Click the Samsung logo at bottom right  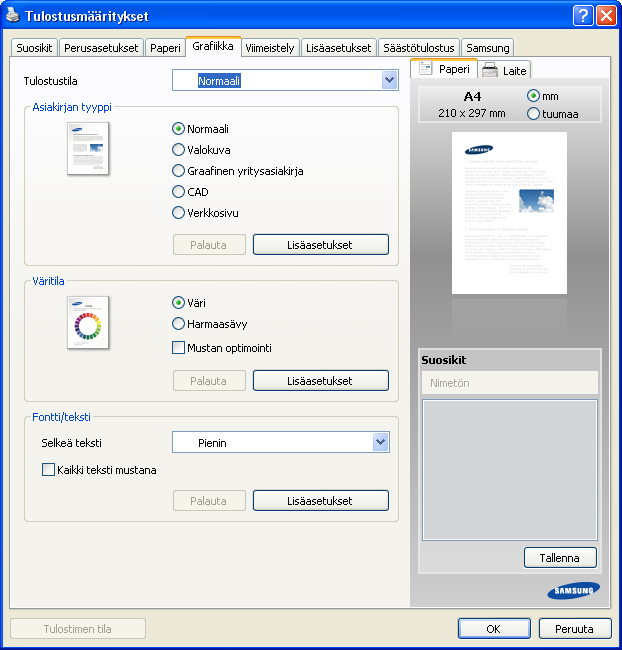(573, 591)
